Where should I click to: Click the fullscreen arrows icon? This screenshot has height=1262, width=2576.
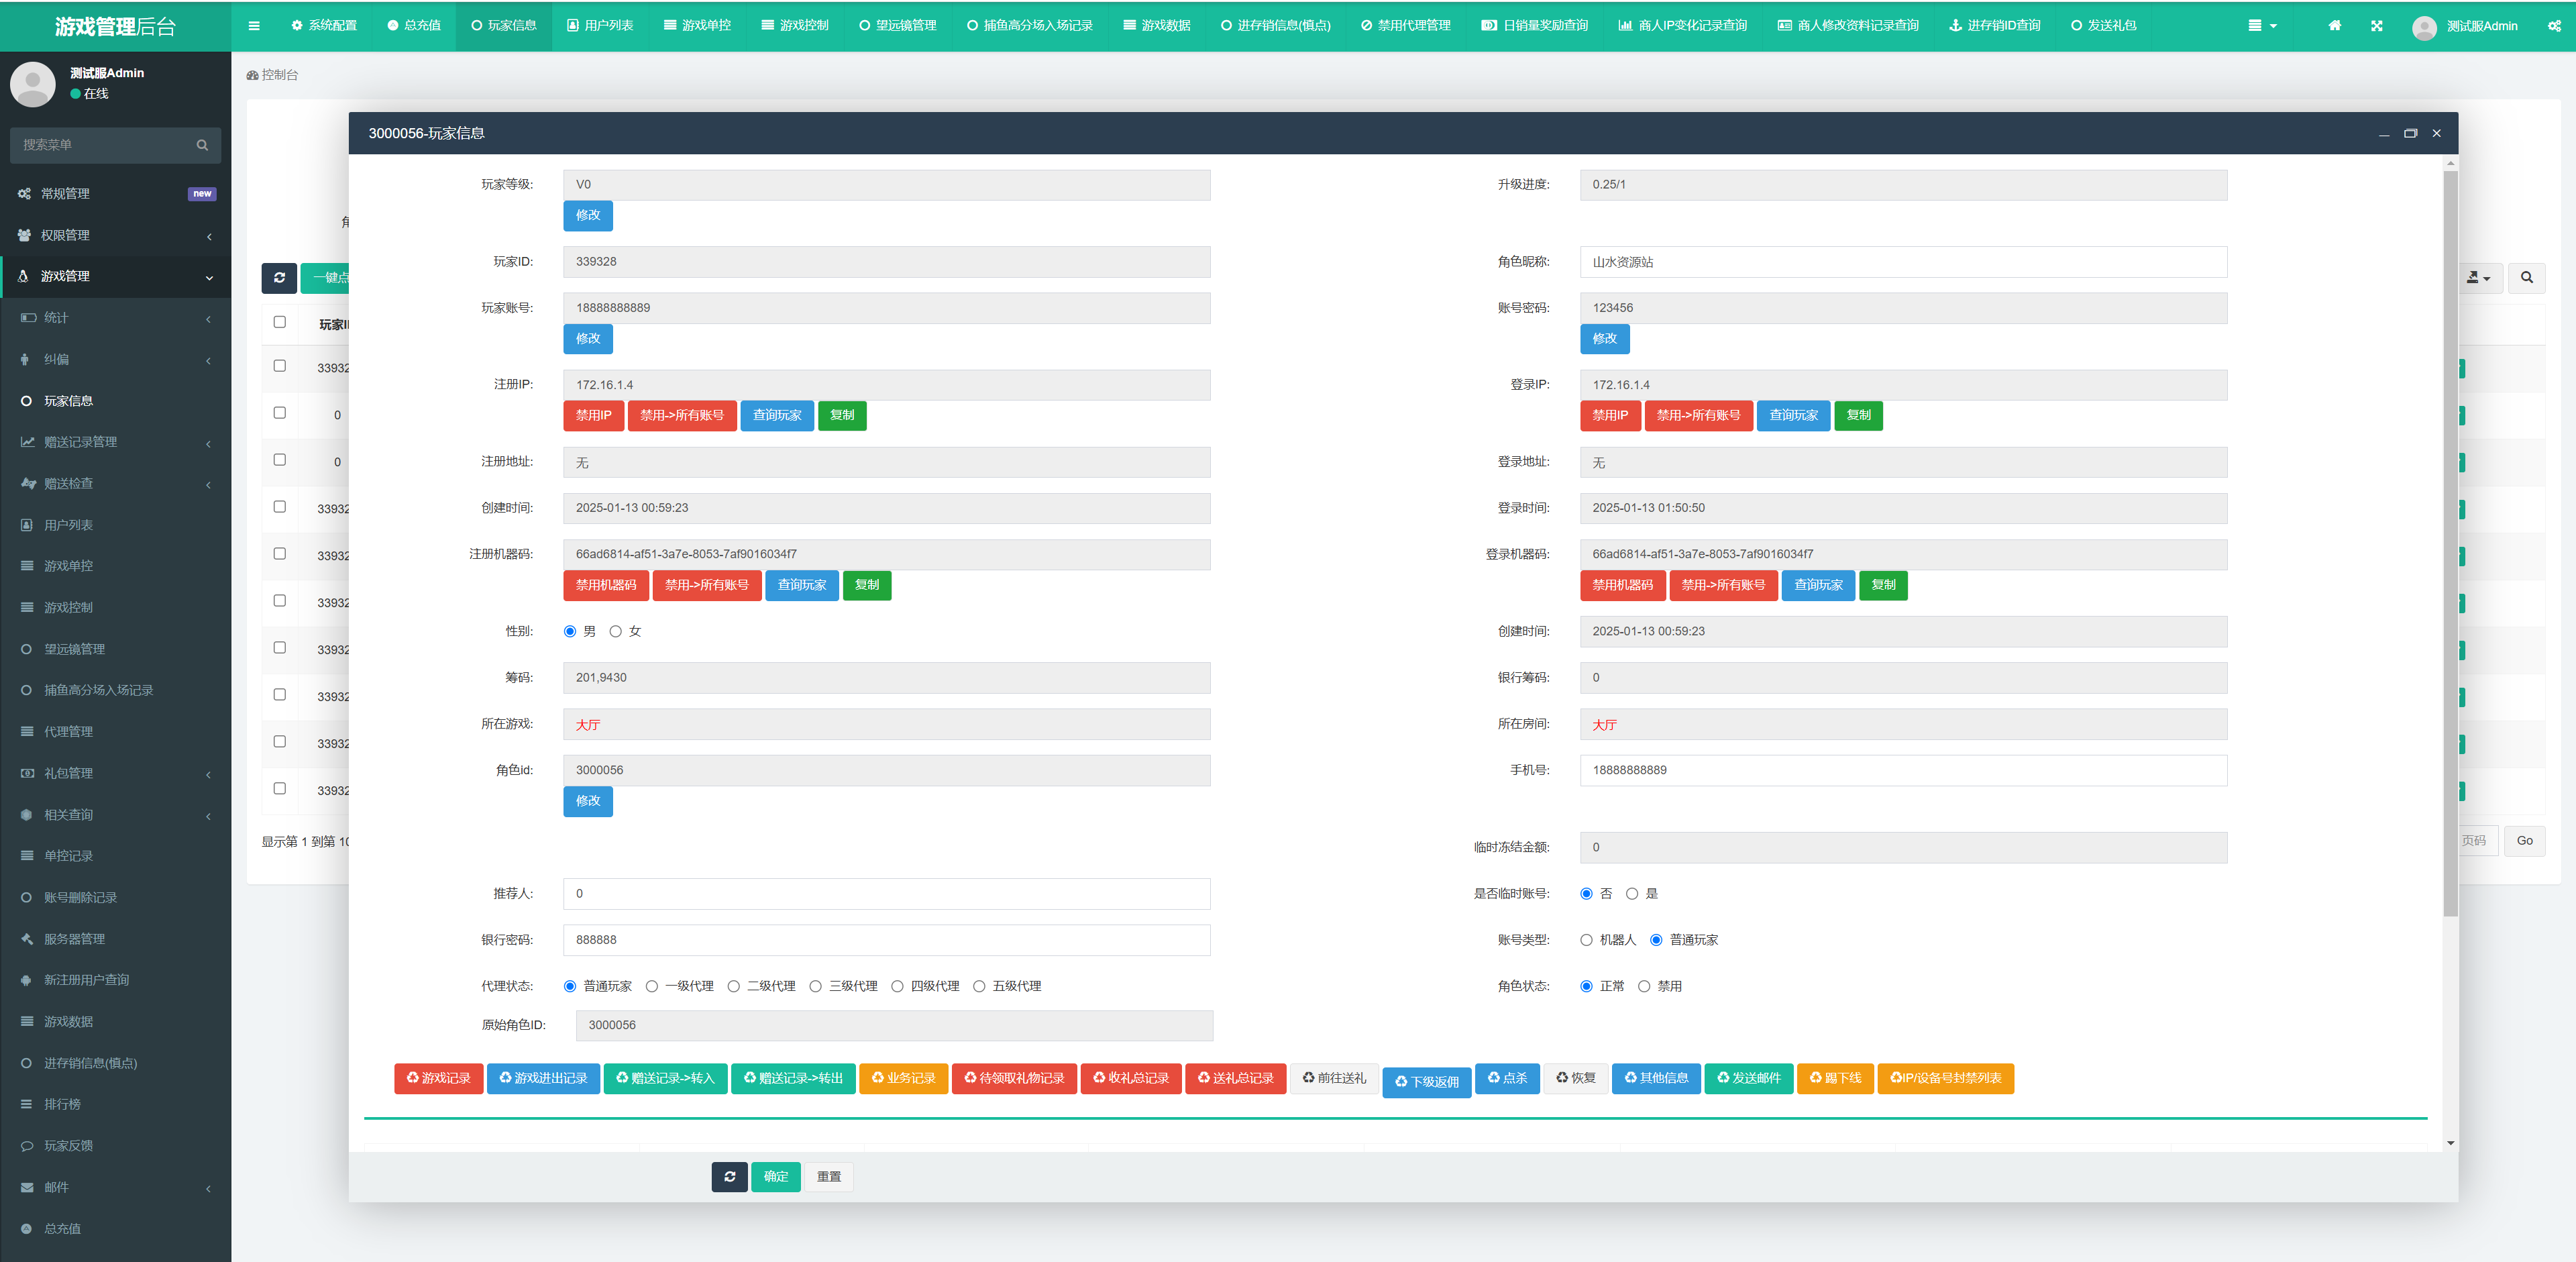(x=2376, y=26)
